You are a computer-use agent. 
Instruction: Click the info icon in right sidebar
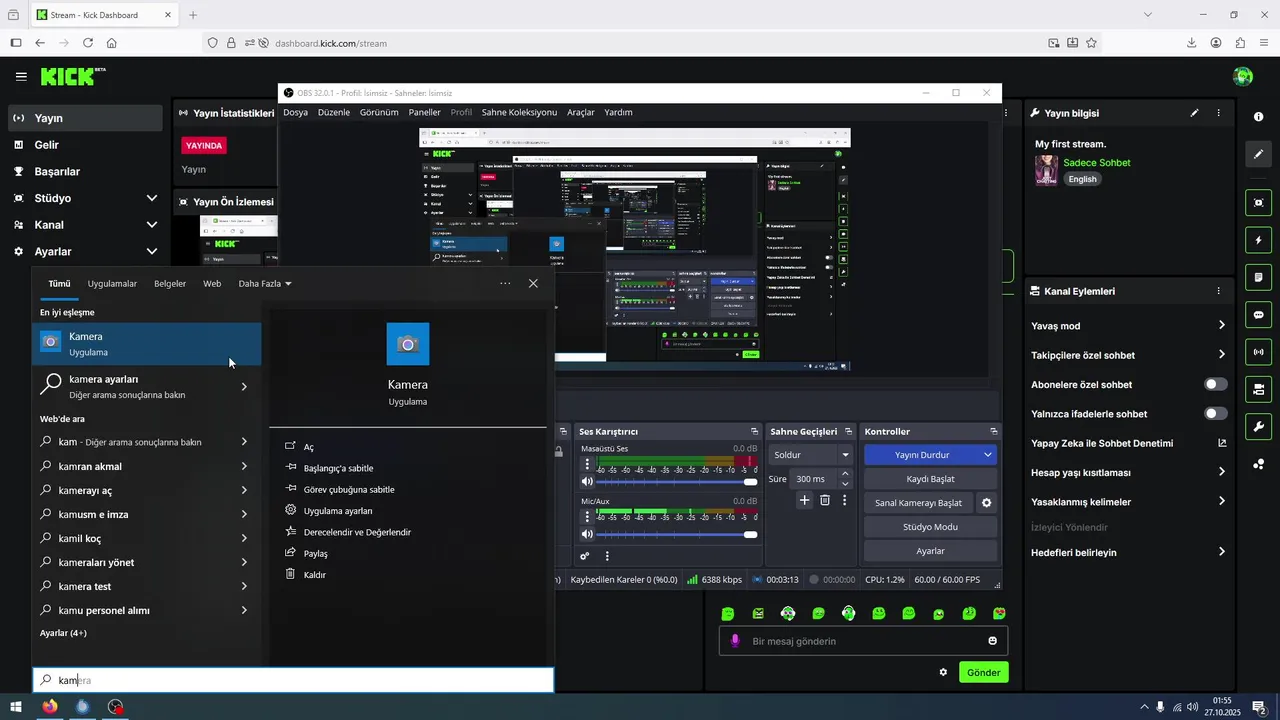coord(1258,117)
